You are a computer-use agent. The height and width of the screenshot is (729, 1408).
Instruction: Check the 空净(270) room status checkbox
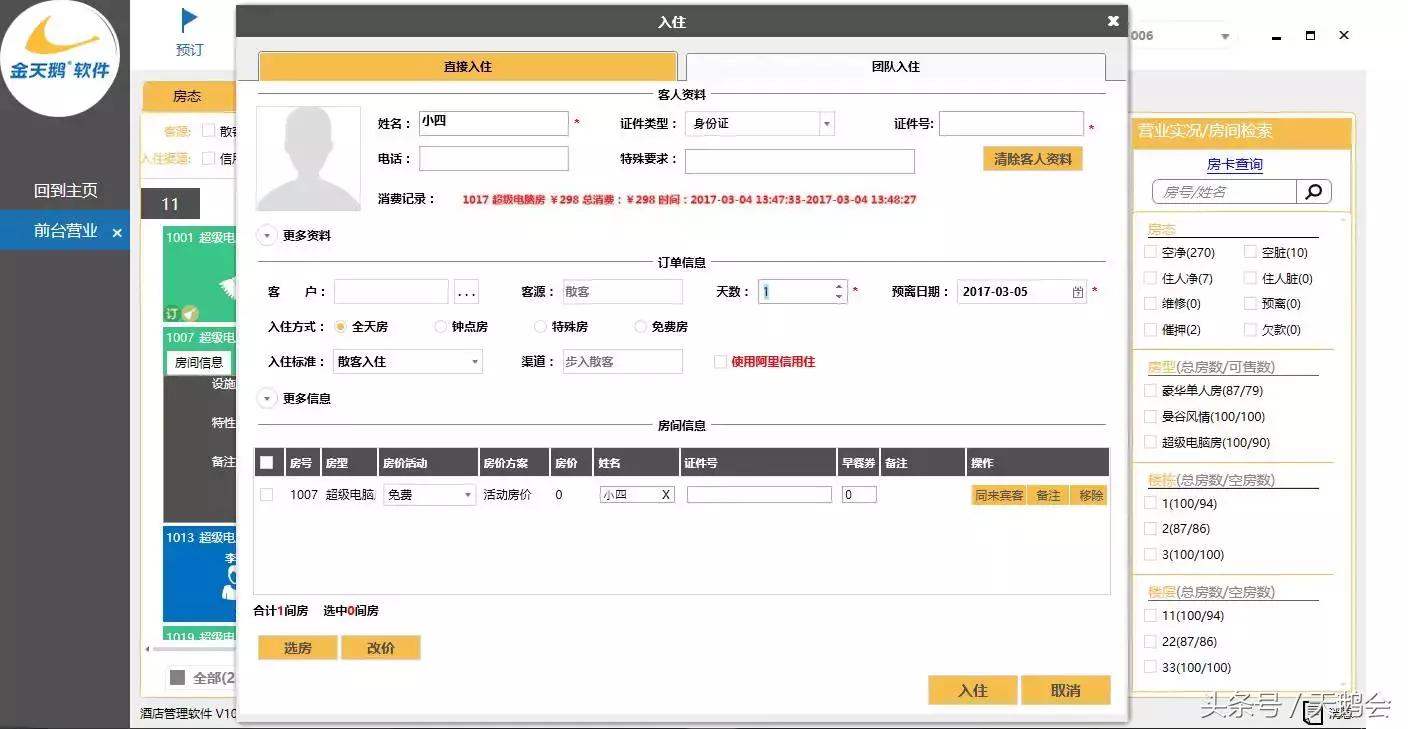point(1148,251)
